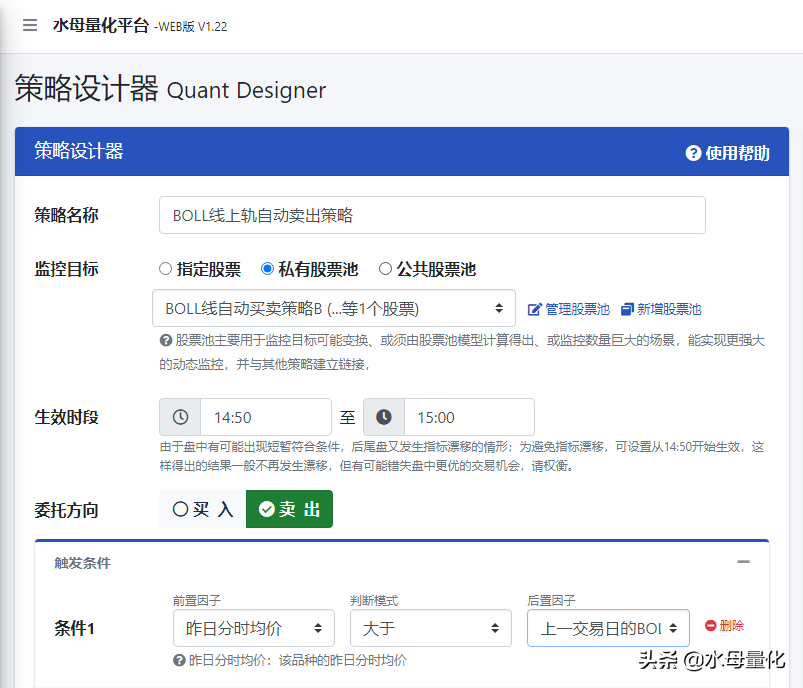Delete 条件1 using the 删除 button

[724, 626]
